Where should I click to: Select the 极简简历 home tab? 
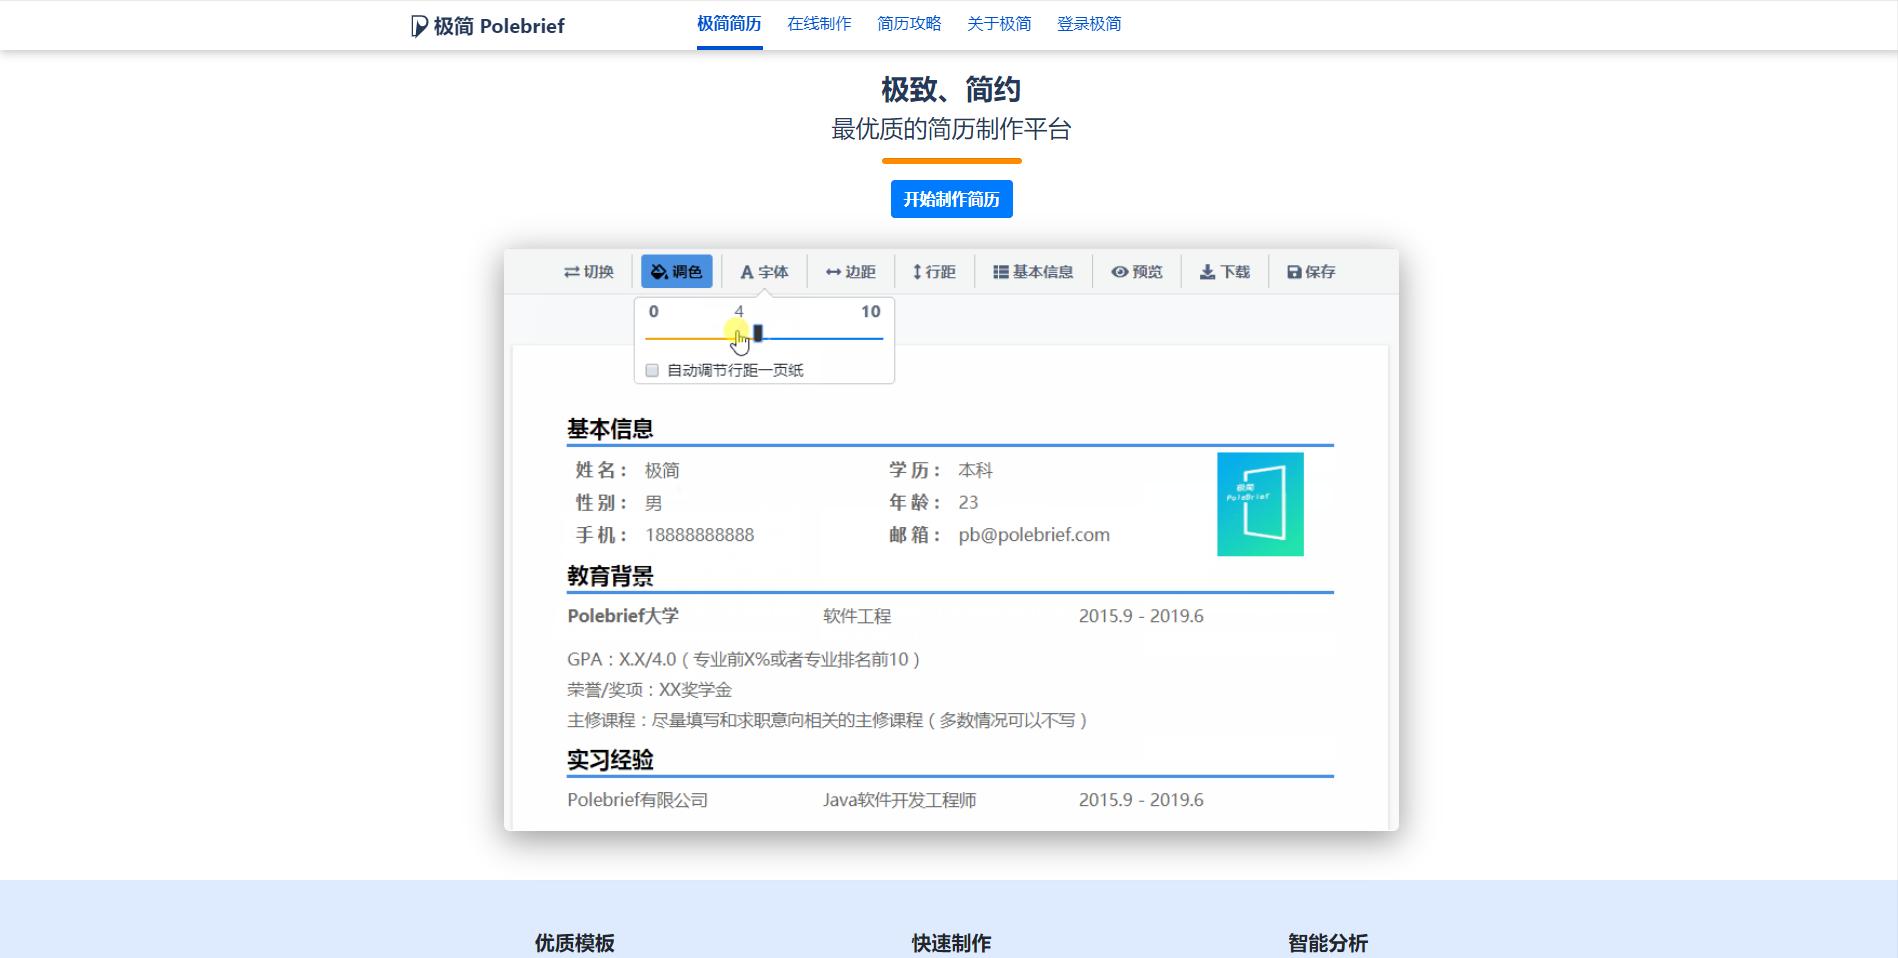pyautogui.click(x=727, y=24)
